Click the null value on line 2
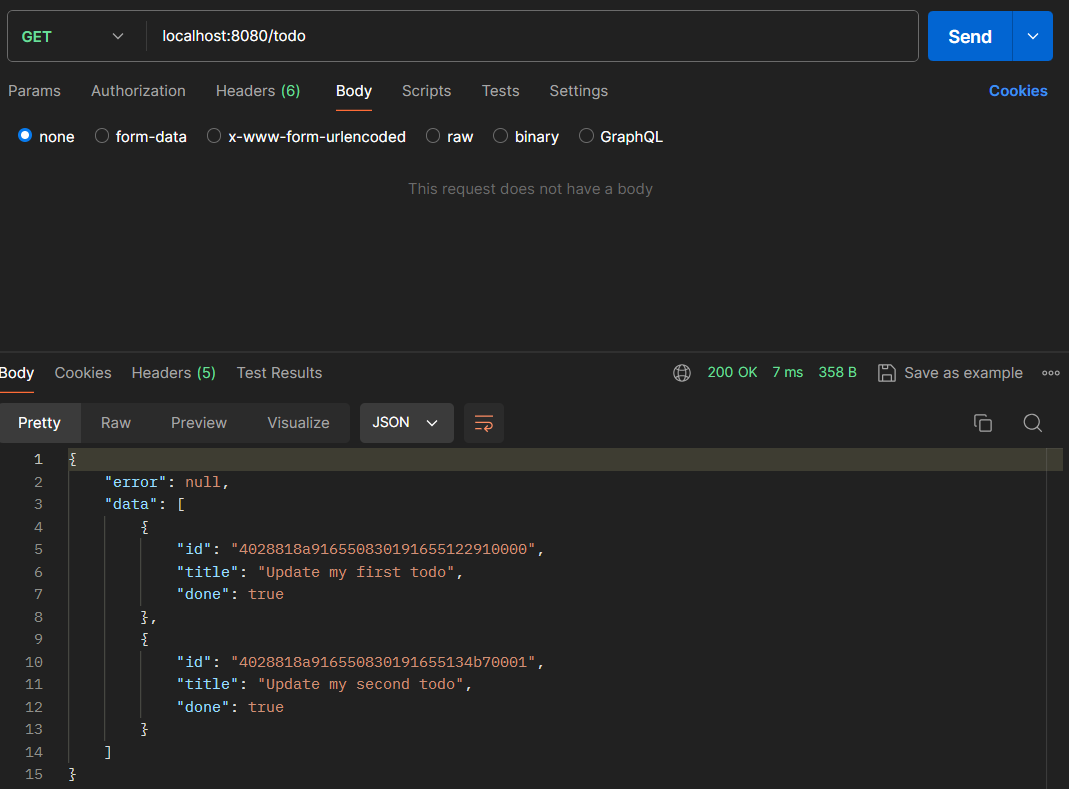The height and width of the screenshot is (789, 1069). tap(202, 482)
